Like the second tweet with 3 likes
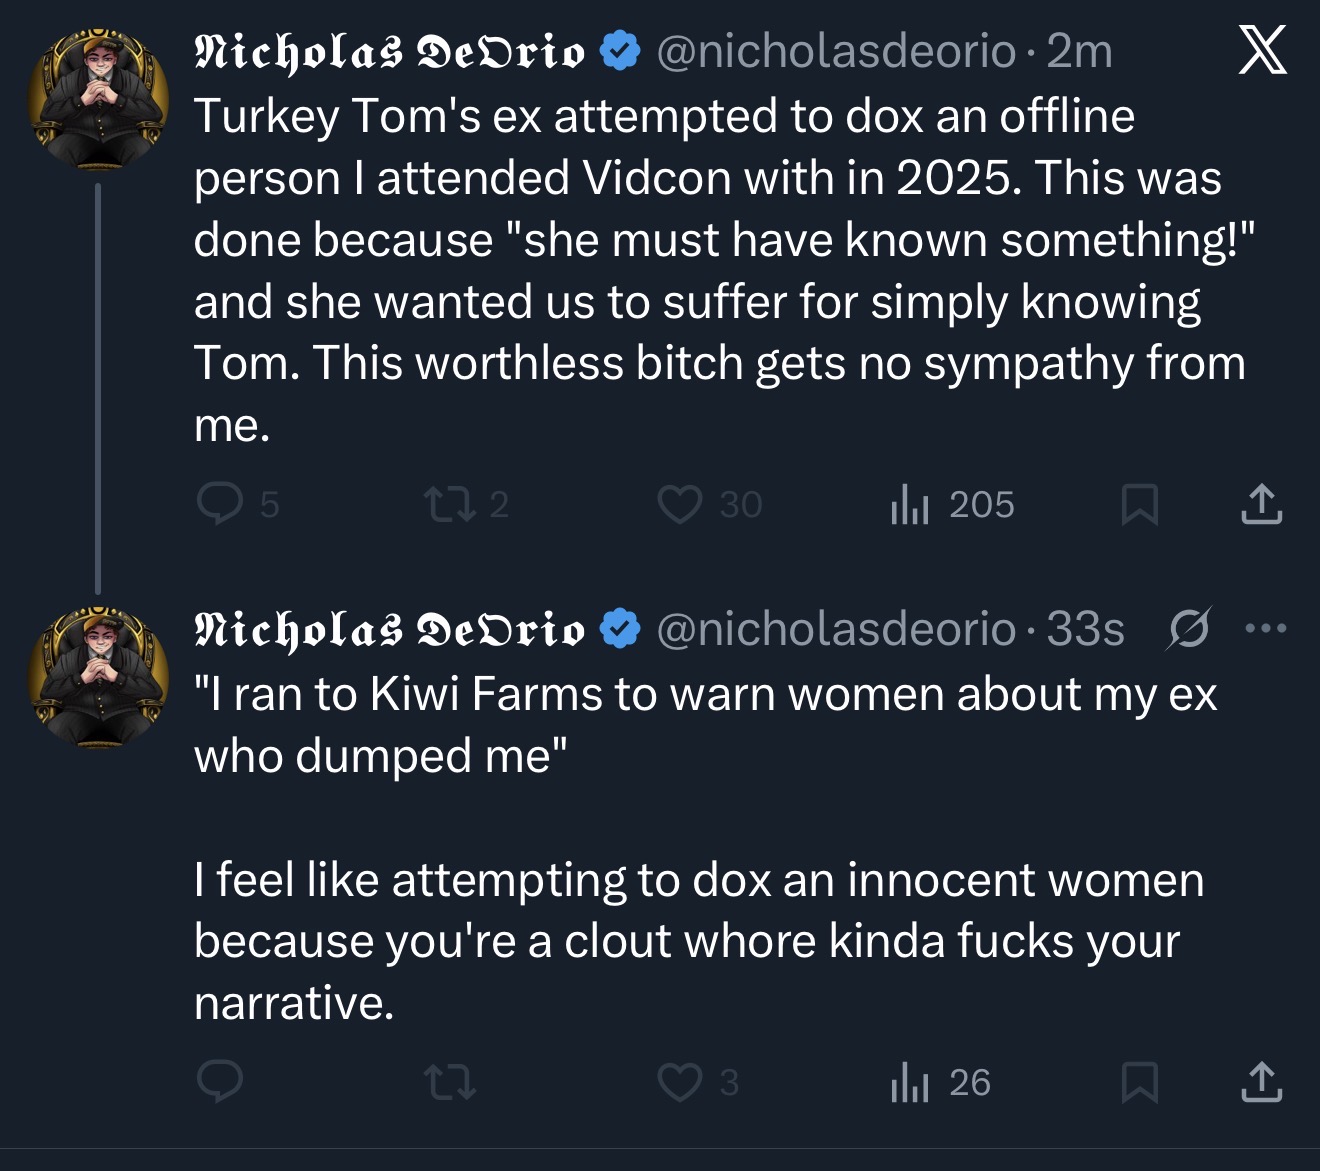The height and width of the screenshot is (1171, 1320). tap(680, 1082)
